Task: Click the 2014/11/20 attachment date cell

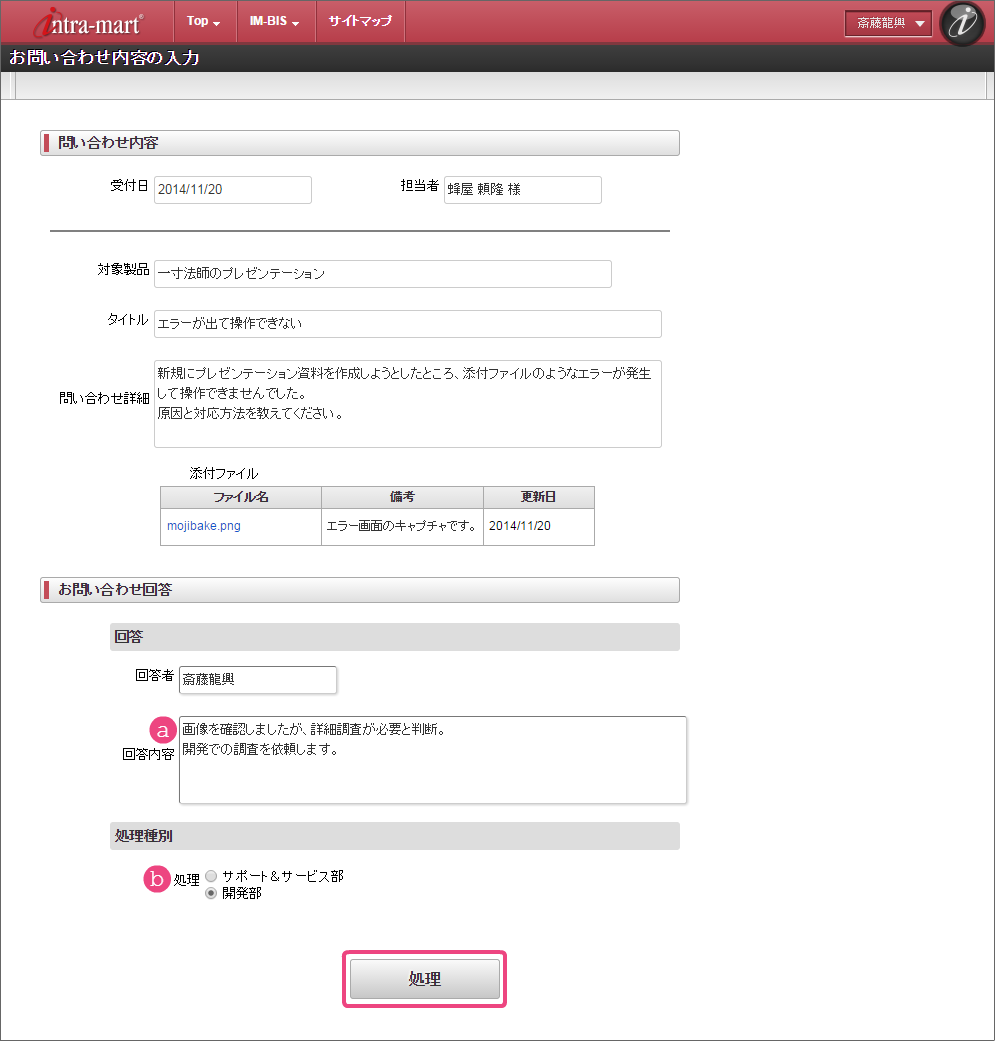Action: (539, 526)
